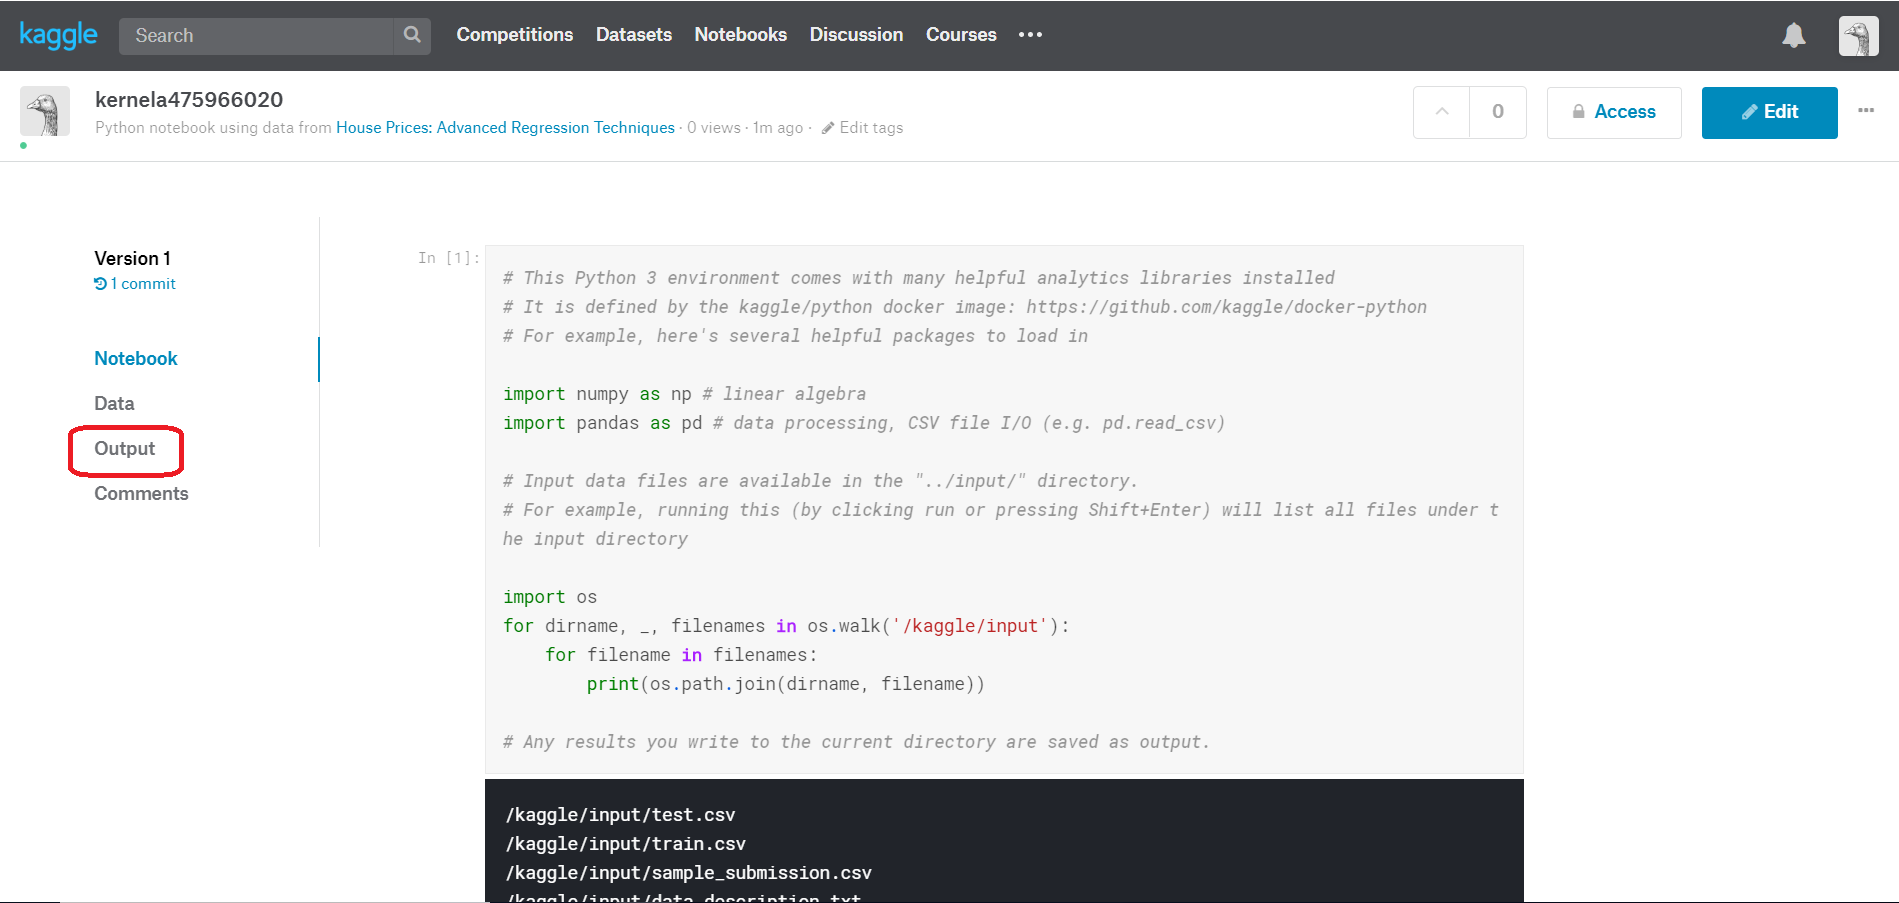Navigate to Datasets in the top bar

(633, 34)
